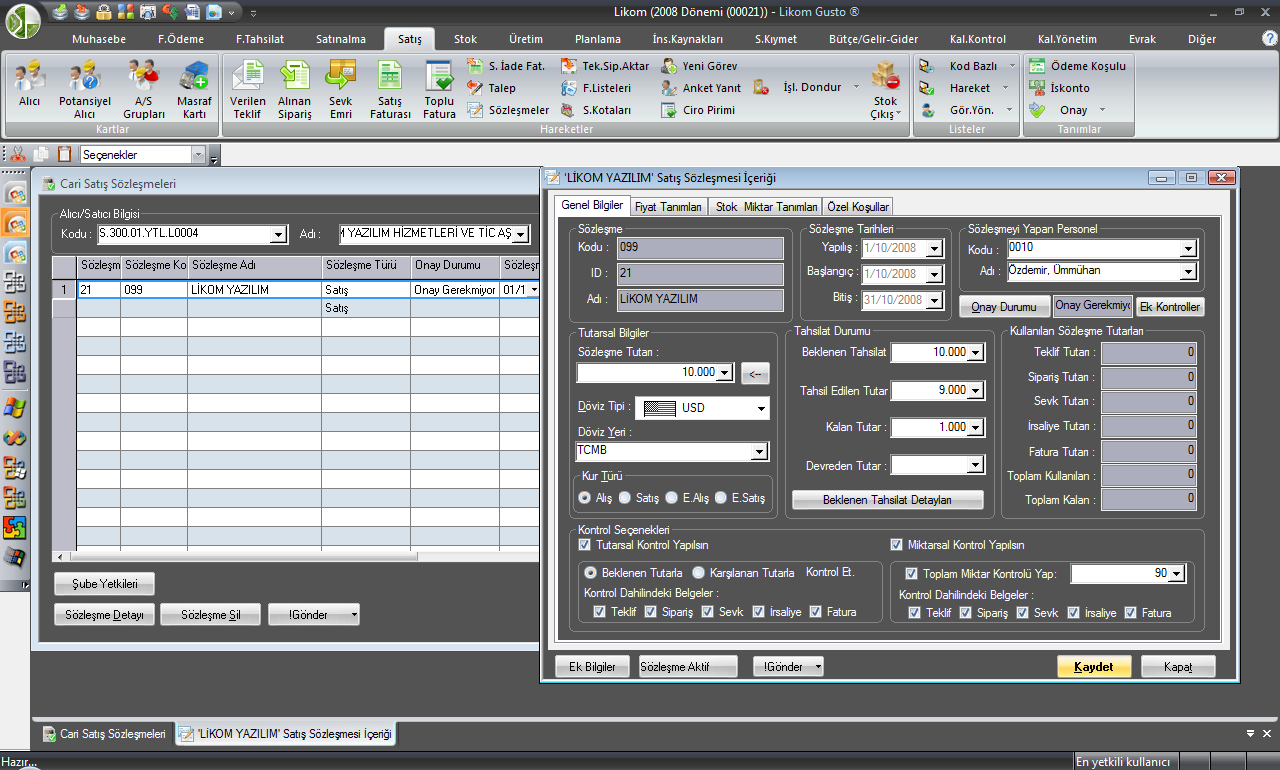
Task: Click the Kapat button
Action: click(x=1178, y=667)
